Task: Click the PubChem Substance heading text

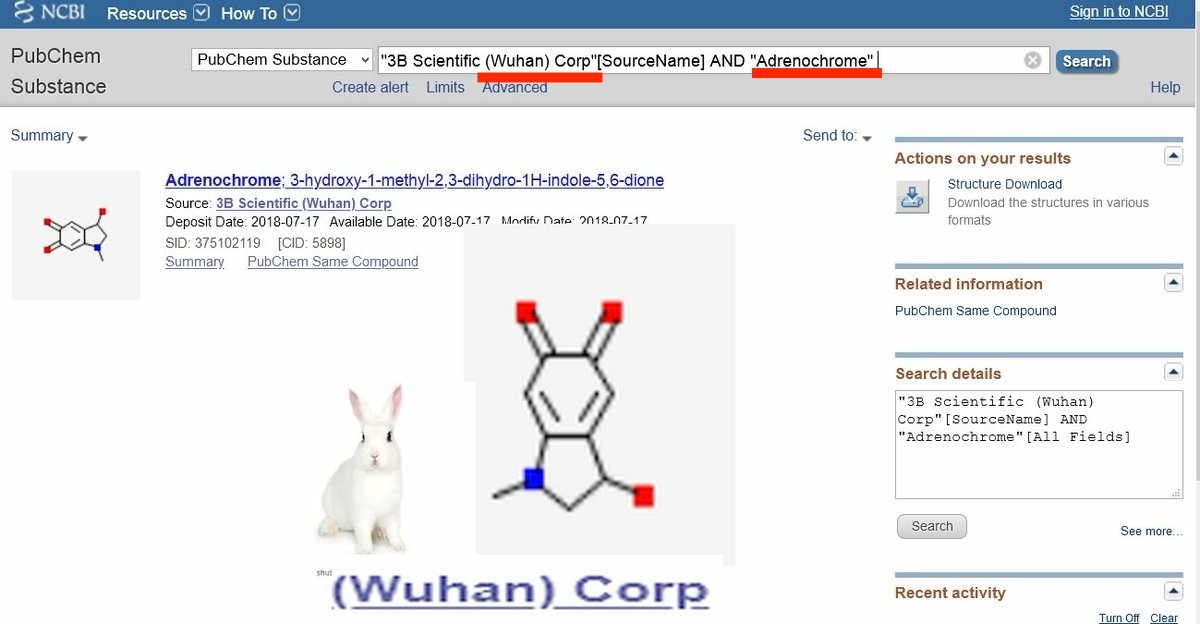Action: [x=58, y=71]
